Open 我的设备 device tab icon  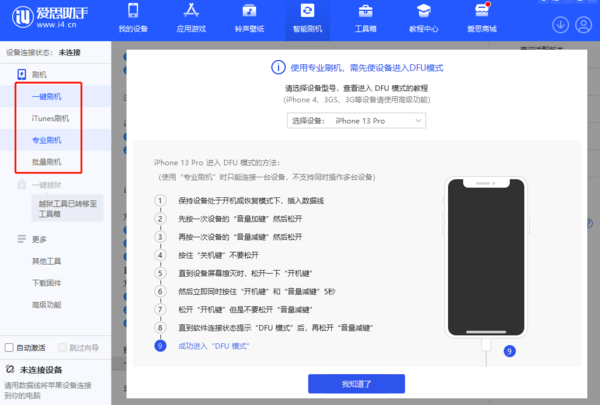tap(133, 11)
